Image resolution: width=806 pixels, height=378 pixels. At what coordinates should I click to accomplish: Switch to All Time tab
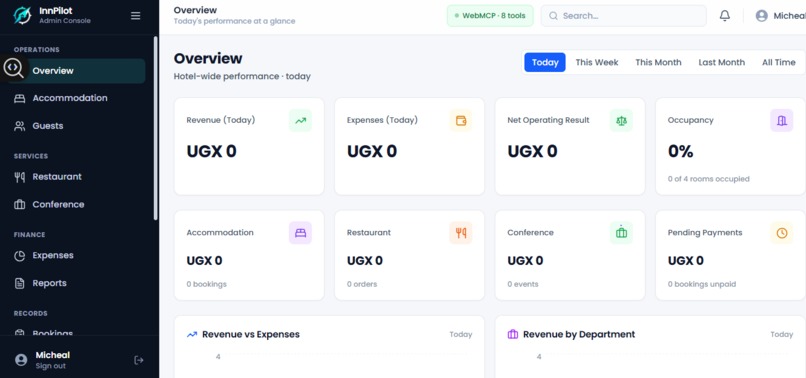778,62
